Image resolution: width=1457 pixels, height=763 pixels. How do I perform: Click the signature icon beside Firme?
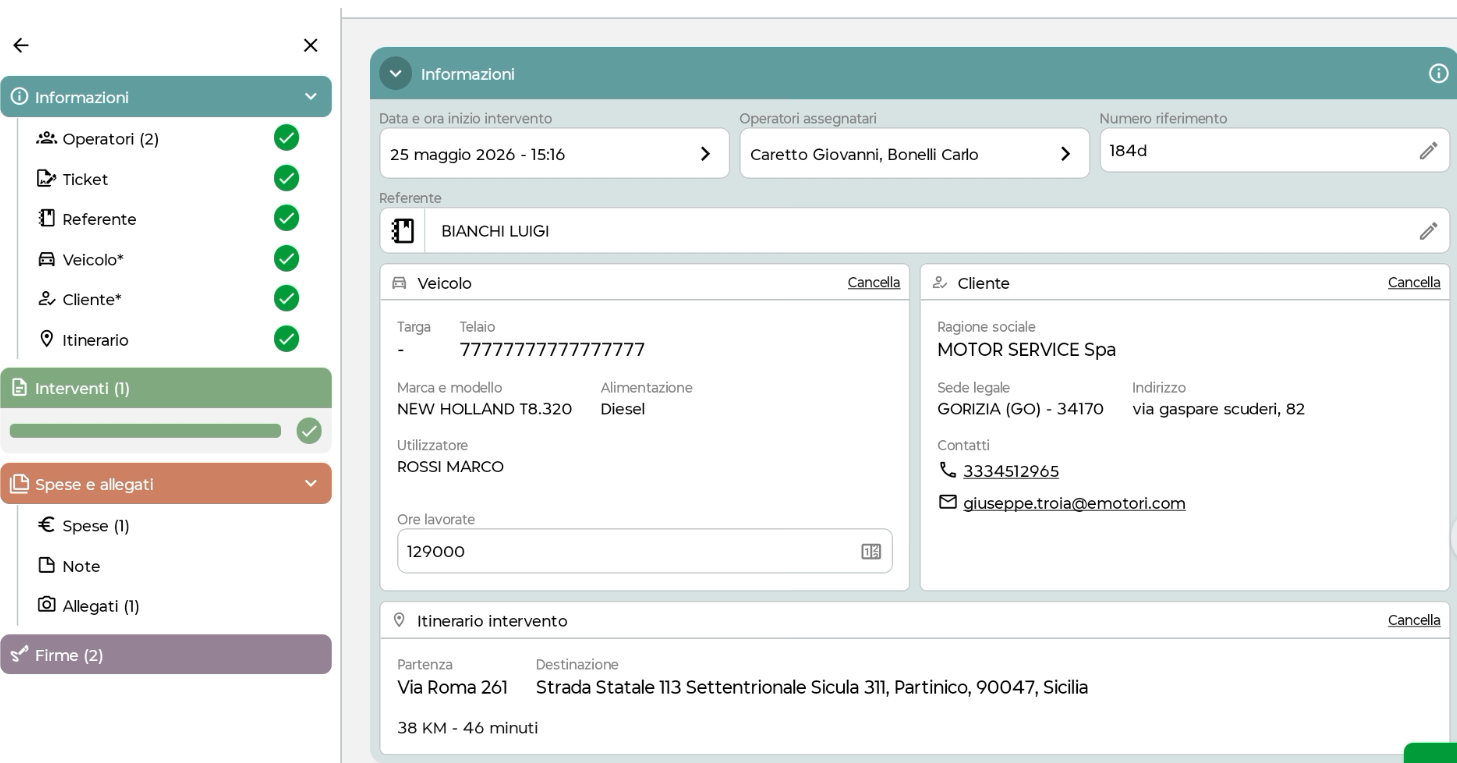point(19,654)
